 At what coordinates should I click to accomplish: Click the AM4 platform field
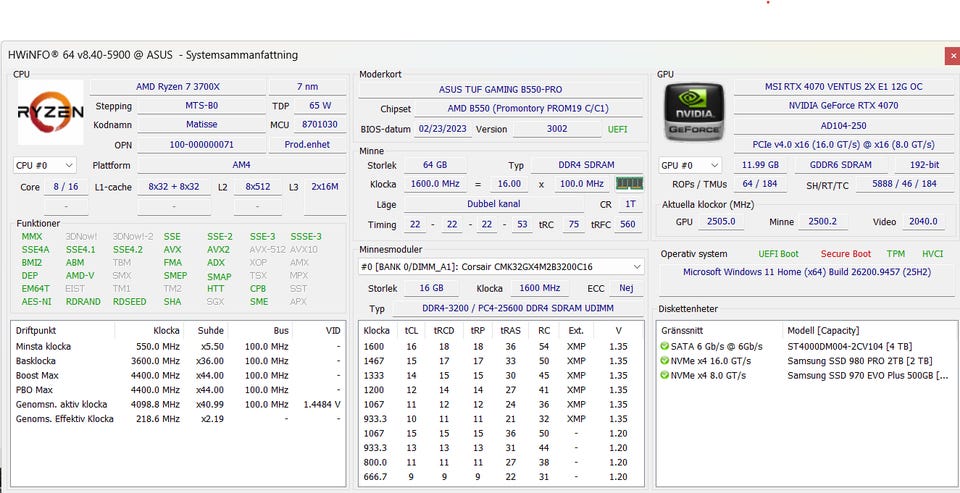[x=241, y=165]
